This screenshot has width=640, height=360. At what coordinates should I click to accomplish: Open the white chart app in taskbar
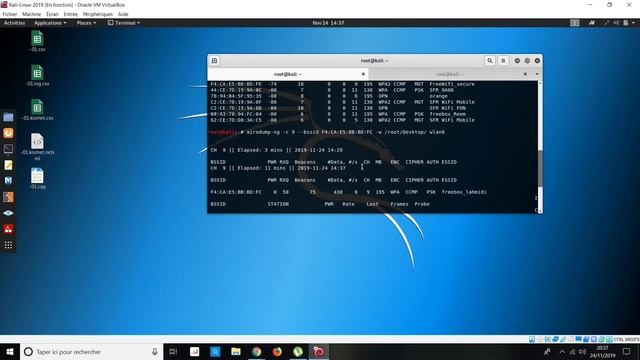[x=194, y=351]
